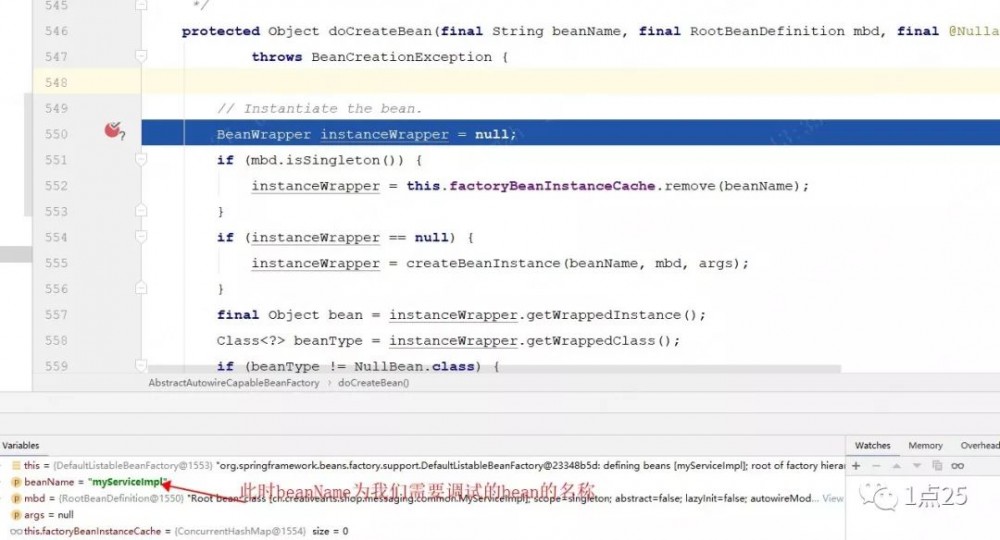1000x540 pixels.
Task: Click line number 548 in the gutter
Action: pyautogui.click(x=56, y=82)
